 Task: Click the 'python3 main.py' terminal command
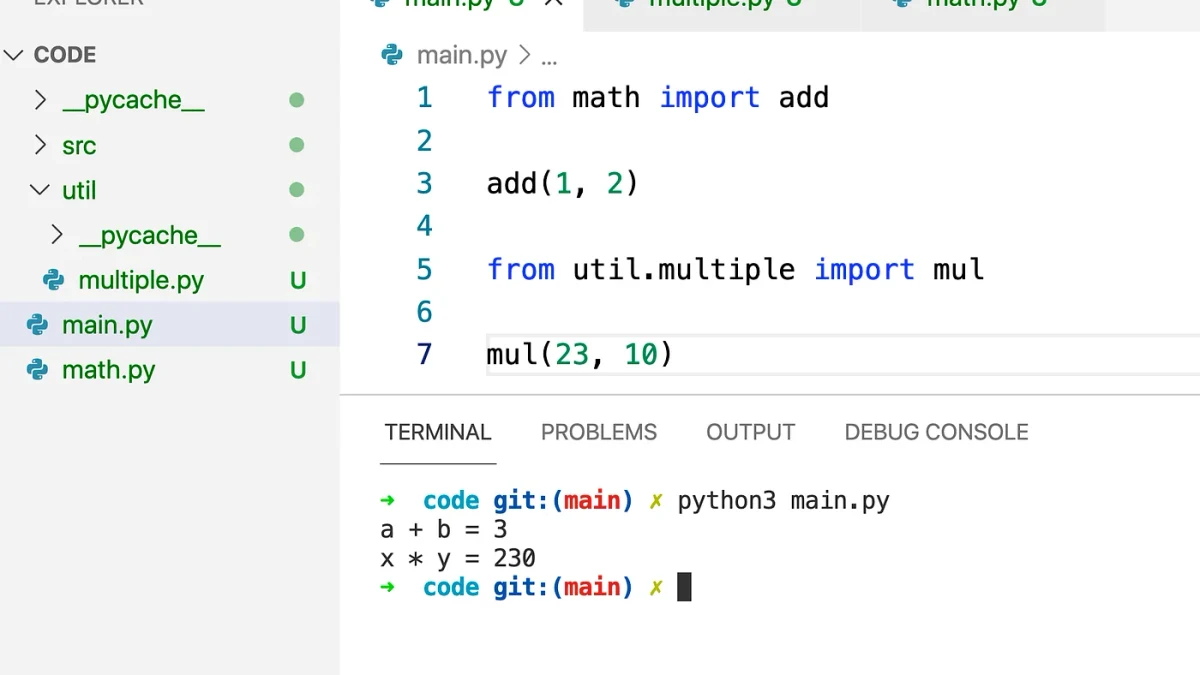pyautogui.click(x=784, y=501)
